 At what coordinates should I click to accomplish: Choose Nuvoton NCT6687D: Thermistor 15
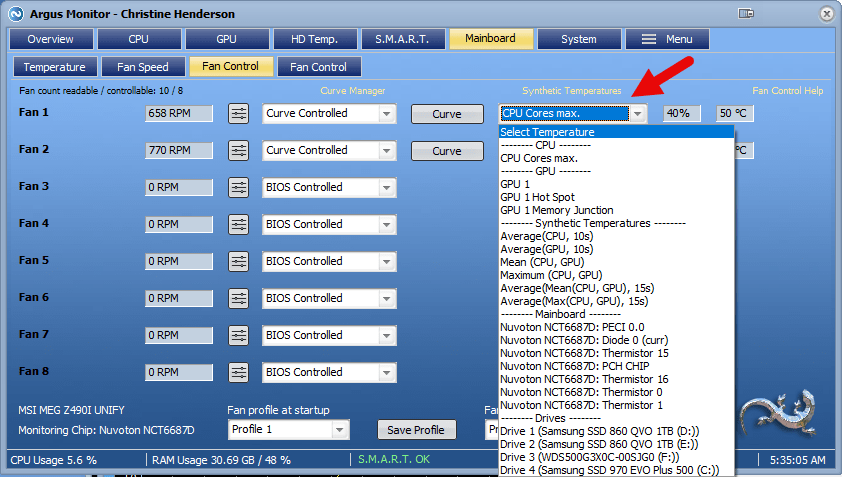point(616,353)
